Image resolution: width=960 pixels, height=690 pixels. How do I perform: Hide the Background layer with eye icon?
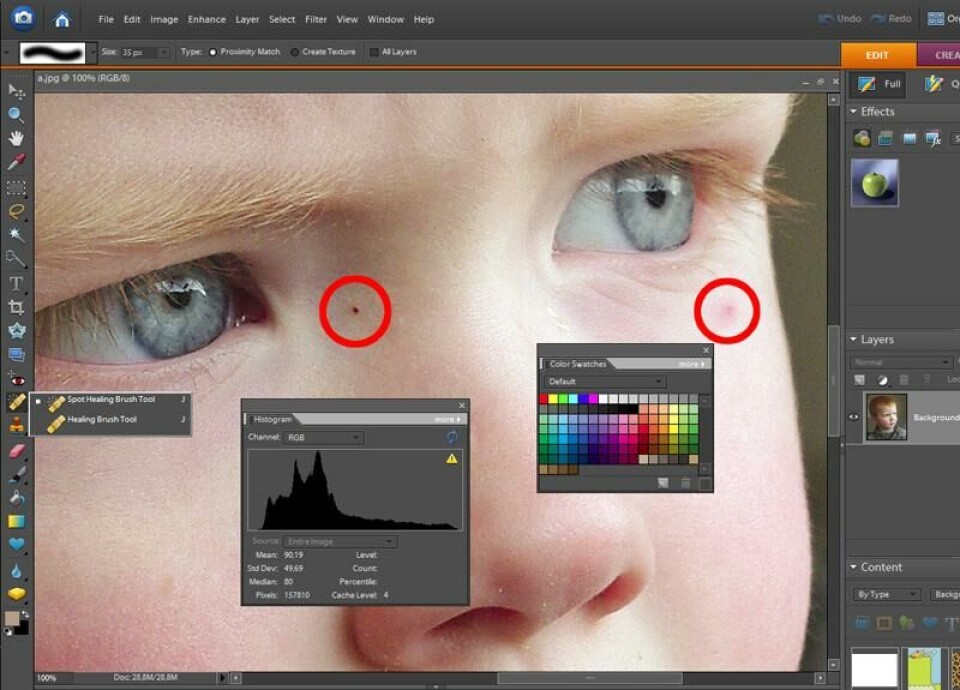pos(853,417)
